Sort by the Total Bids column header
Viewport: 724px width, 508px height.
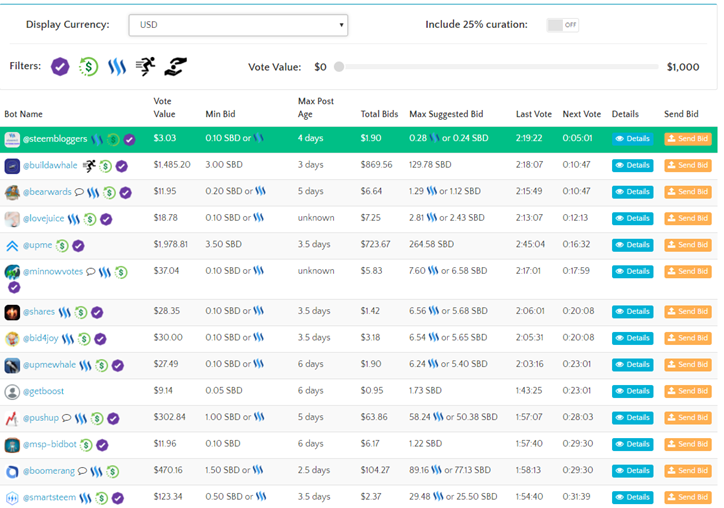point(379,114)
